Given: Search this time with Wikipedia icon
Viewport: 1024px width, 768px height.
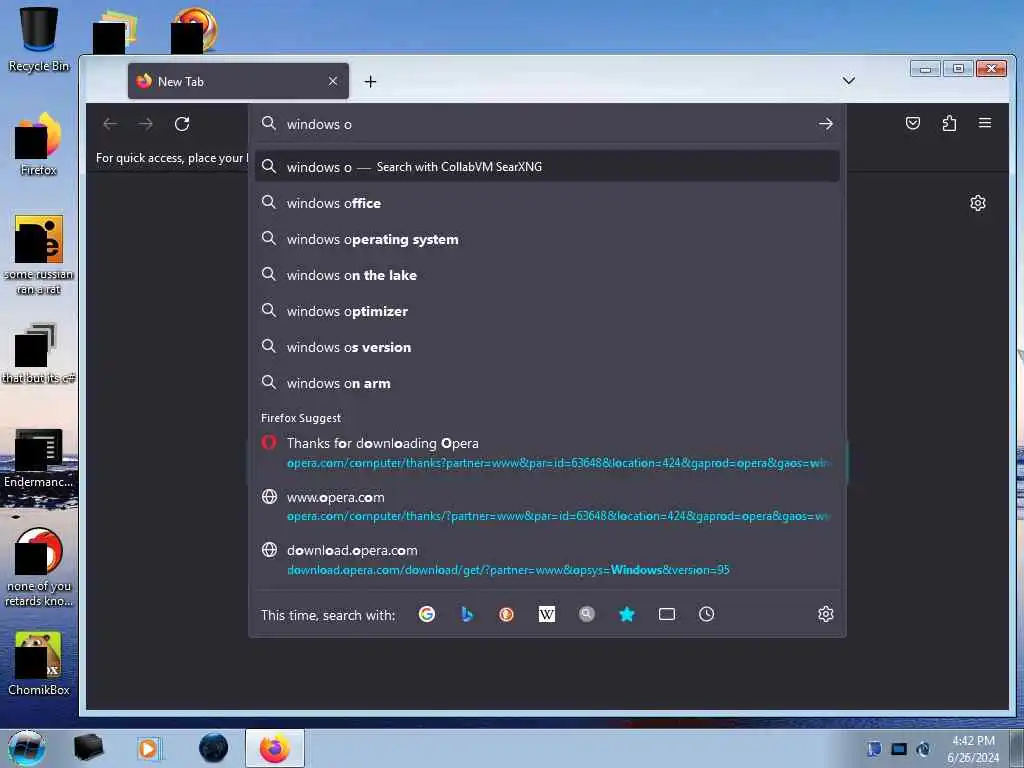Looking at the screenshot, I should click(x=547, y=615).
